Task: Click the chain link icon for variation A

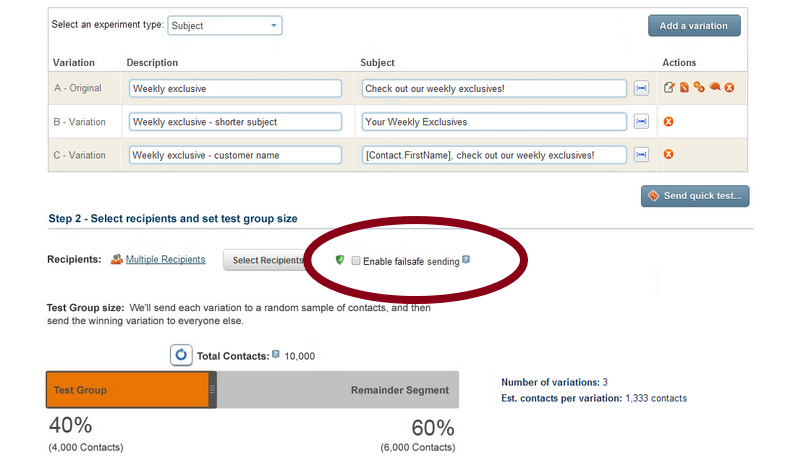Action: (x=699, y=87)
